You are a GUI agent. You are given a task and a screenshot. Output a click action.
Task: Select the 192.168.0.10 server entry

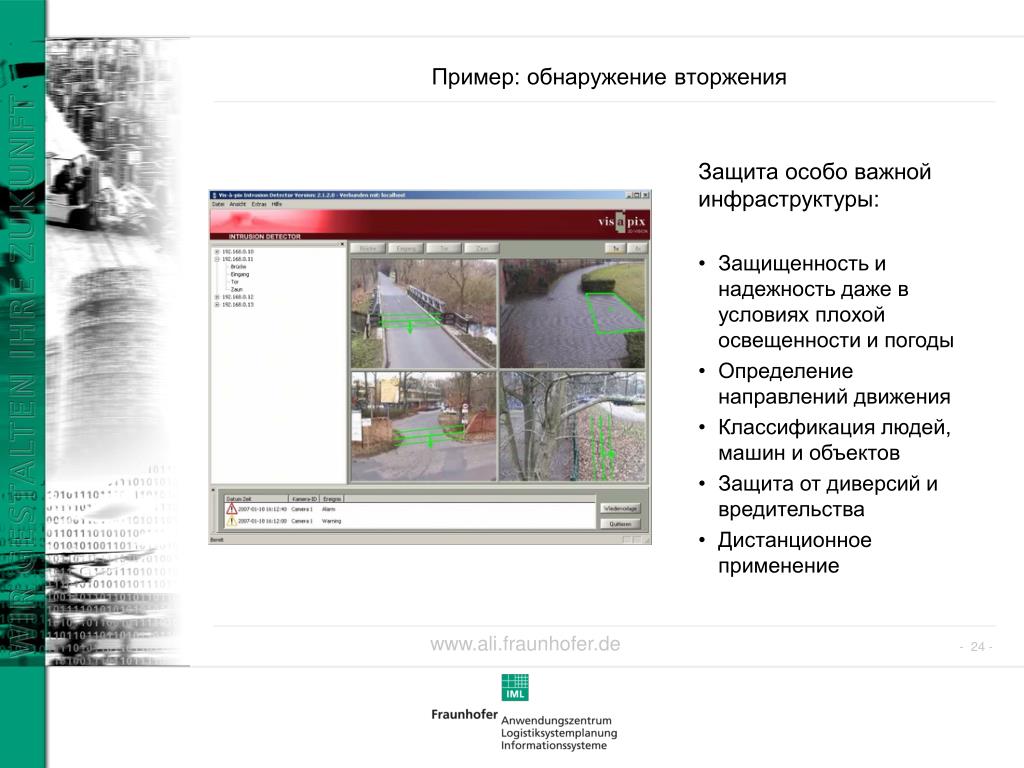tap(238, 251)
